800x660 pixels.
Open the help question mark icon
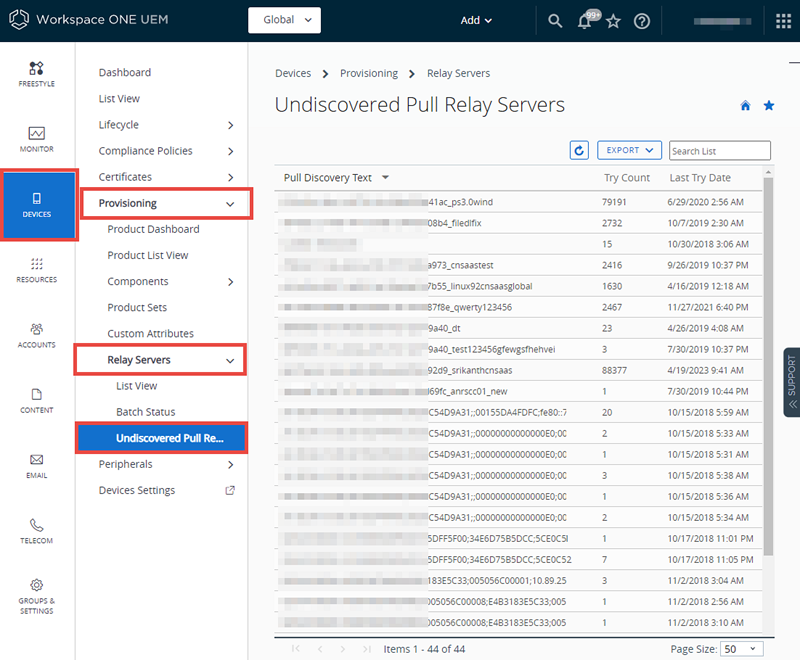(x=642, y=21)
